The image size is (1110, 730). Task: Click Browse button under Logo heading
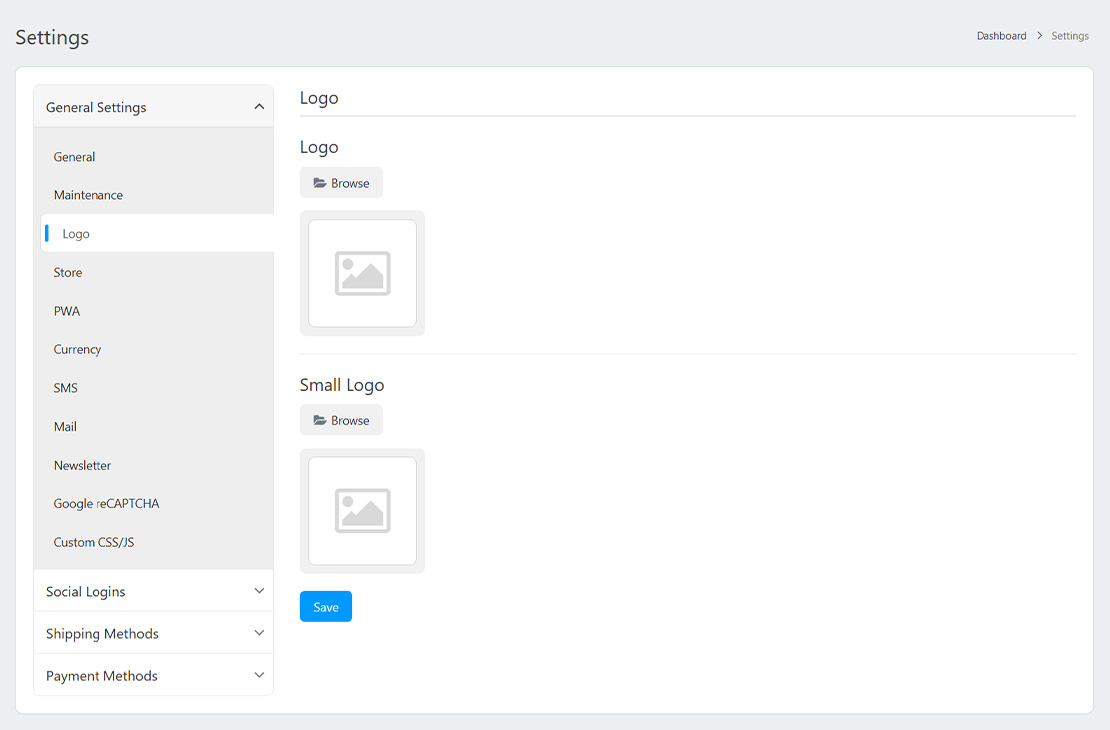click(341, 183)
